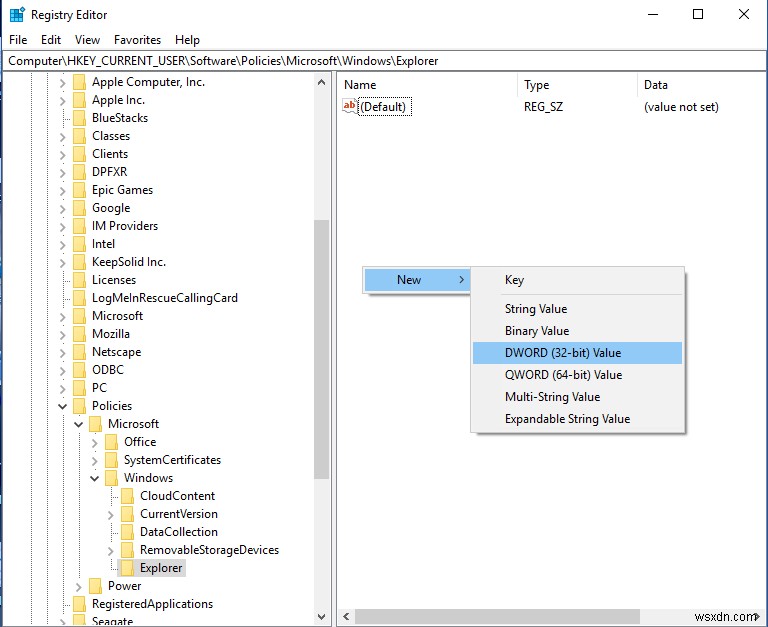Open the View menu
The height and width of the screenshot is (627, 768).
click(87, 40)
